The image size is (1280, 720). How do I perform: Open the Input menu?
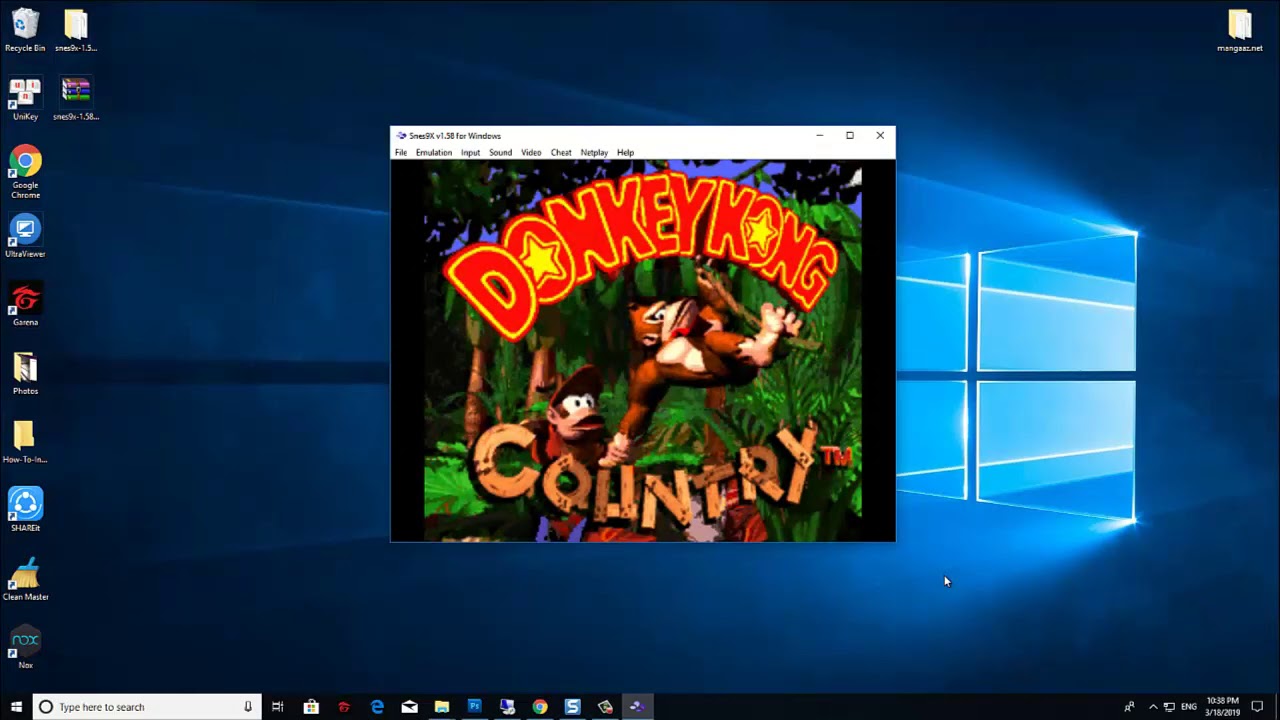(x=470, y=153)
